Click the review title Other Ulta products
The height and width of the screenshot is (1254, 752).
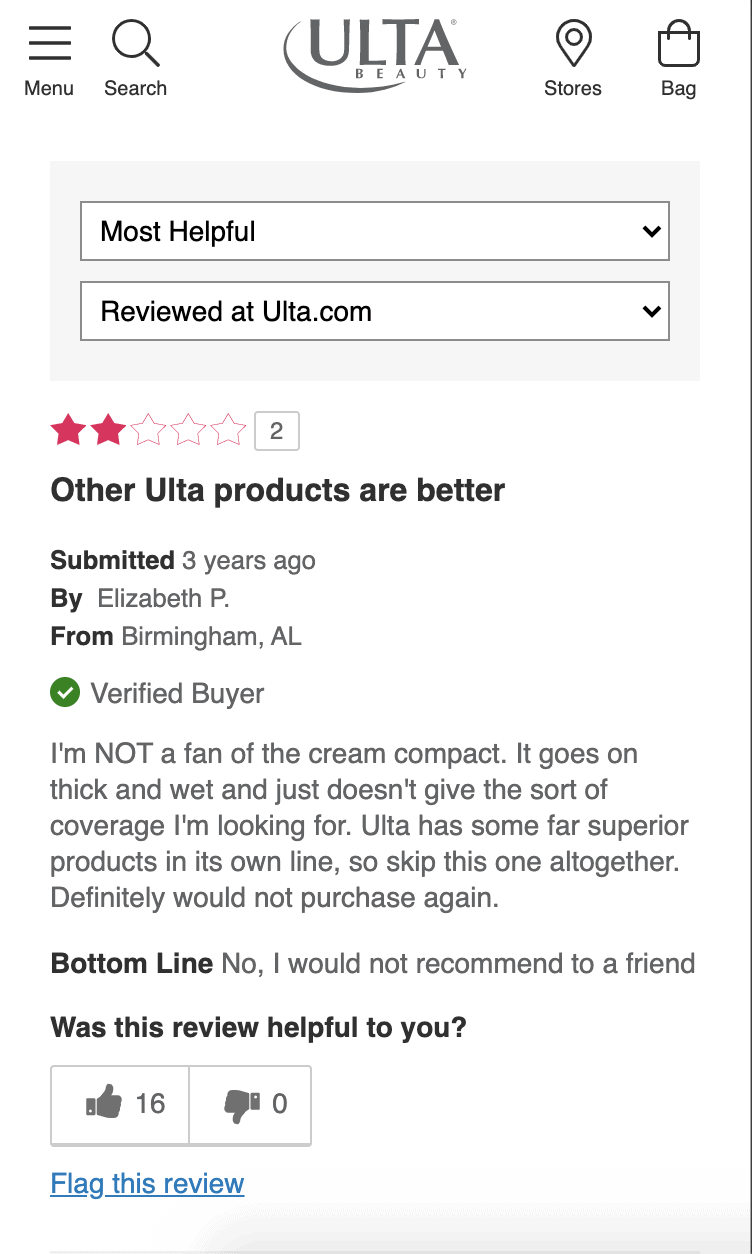pyautogui.click(x=278, y=491)
